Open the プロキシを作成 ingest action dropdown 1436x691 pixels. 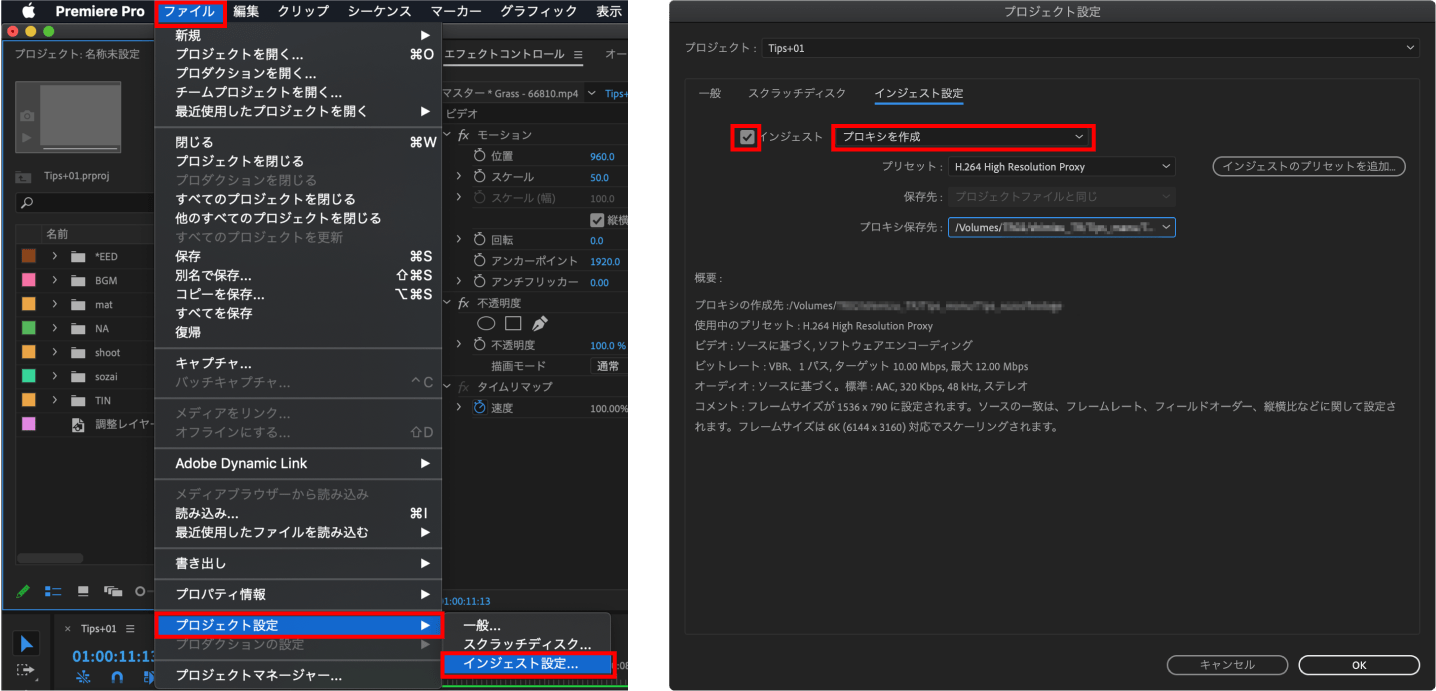click(963, 137)
